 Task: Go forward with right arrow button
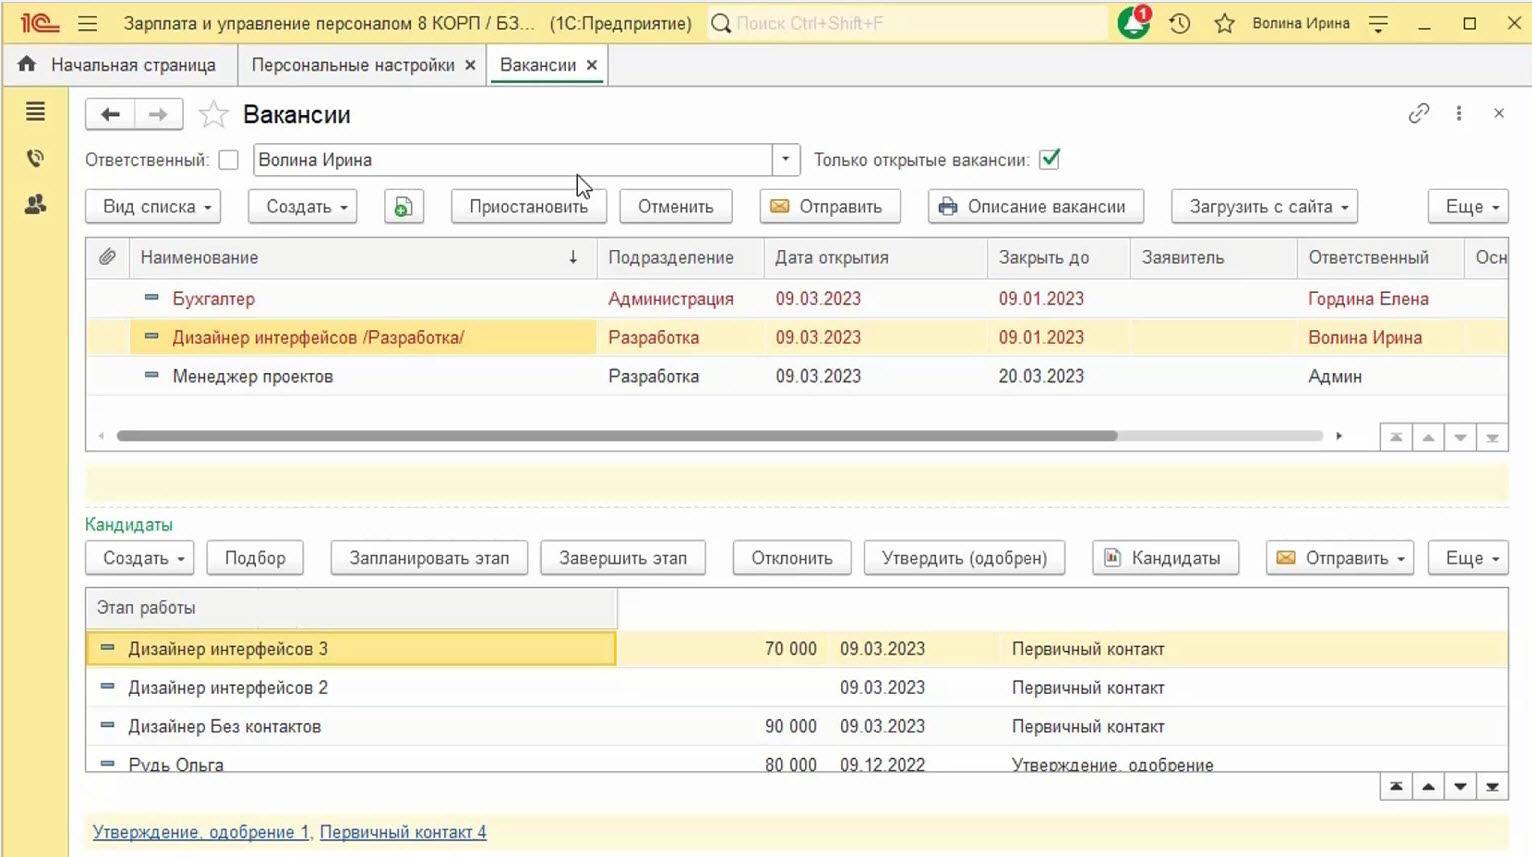[x=158, y=114]
